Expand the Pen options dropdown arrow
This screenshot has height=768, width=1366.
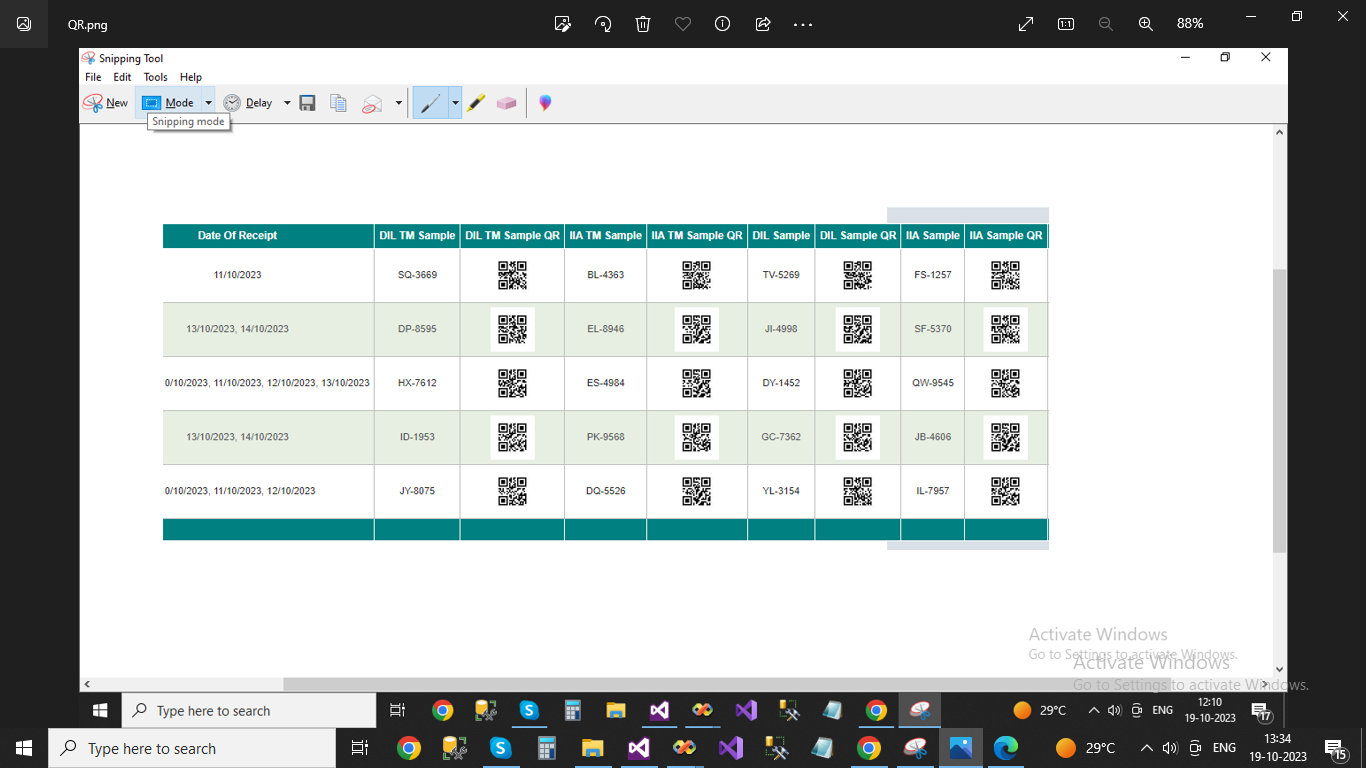tap(455, 103)
